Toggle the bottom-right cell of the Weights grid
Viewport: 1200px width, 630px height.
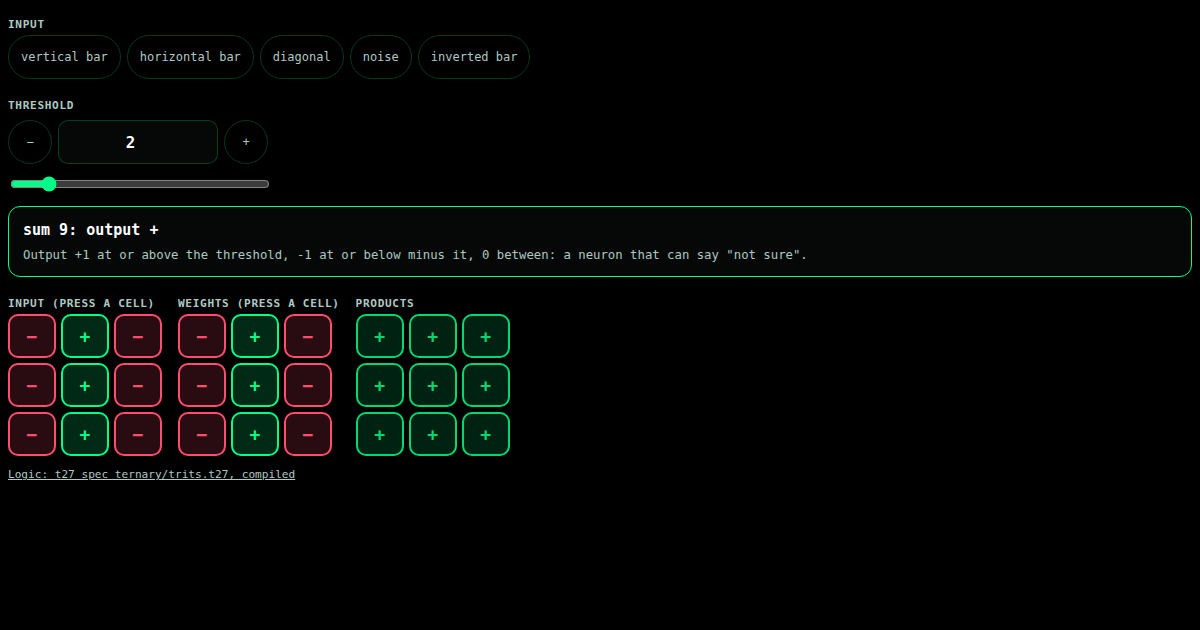coord(308,434)
